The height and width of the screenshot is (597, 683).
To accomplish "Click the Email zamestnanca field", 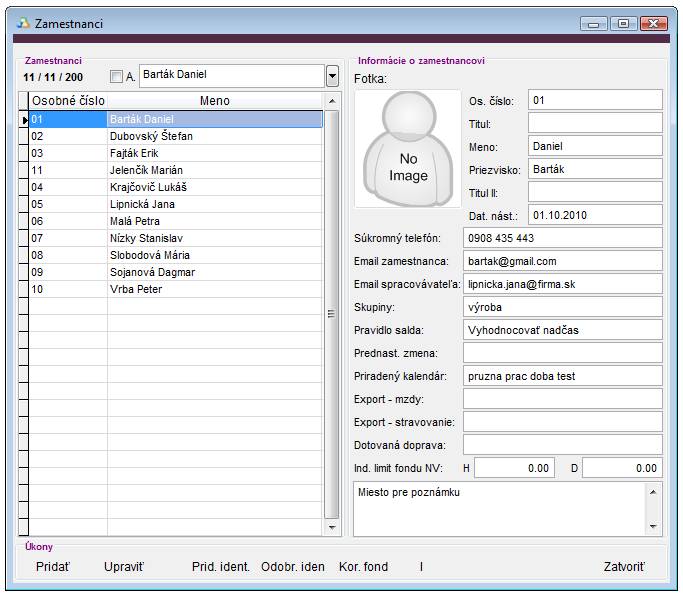I will click(563, 261).
